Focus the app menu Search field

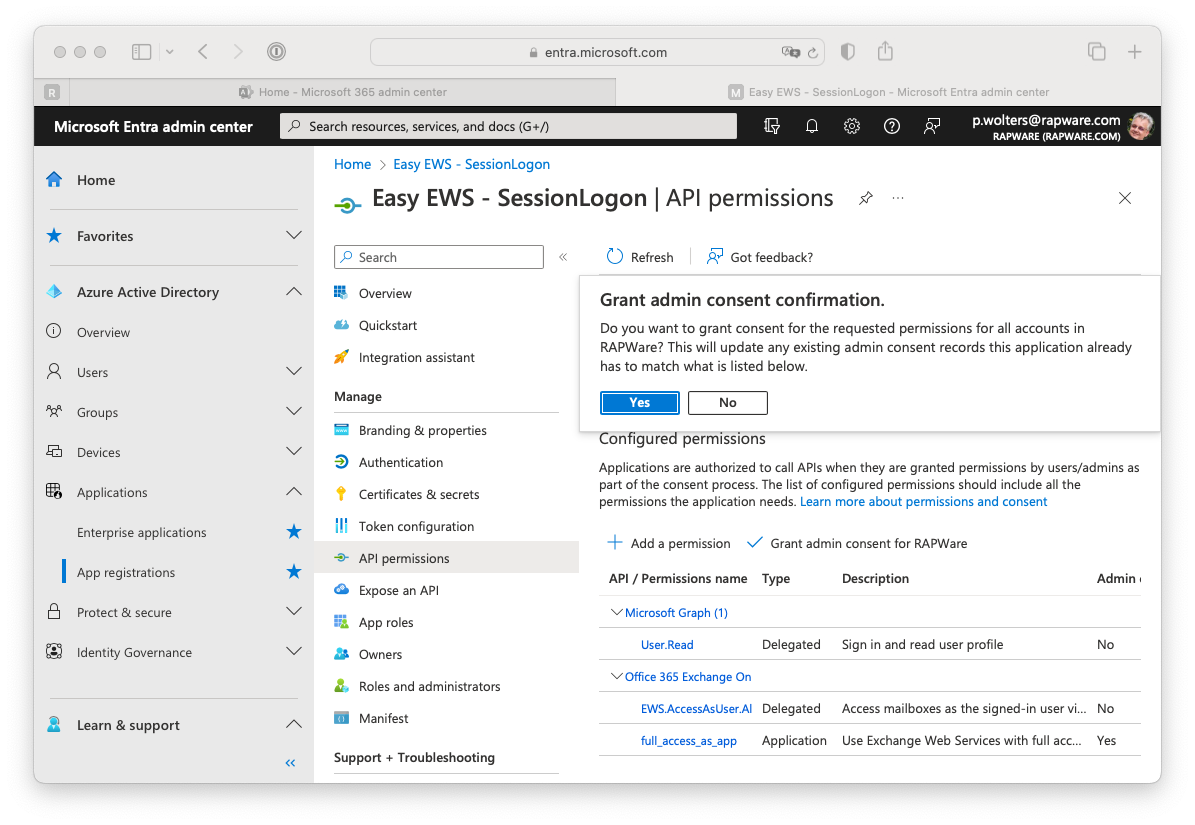439,257
